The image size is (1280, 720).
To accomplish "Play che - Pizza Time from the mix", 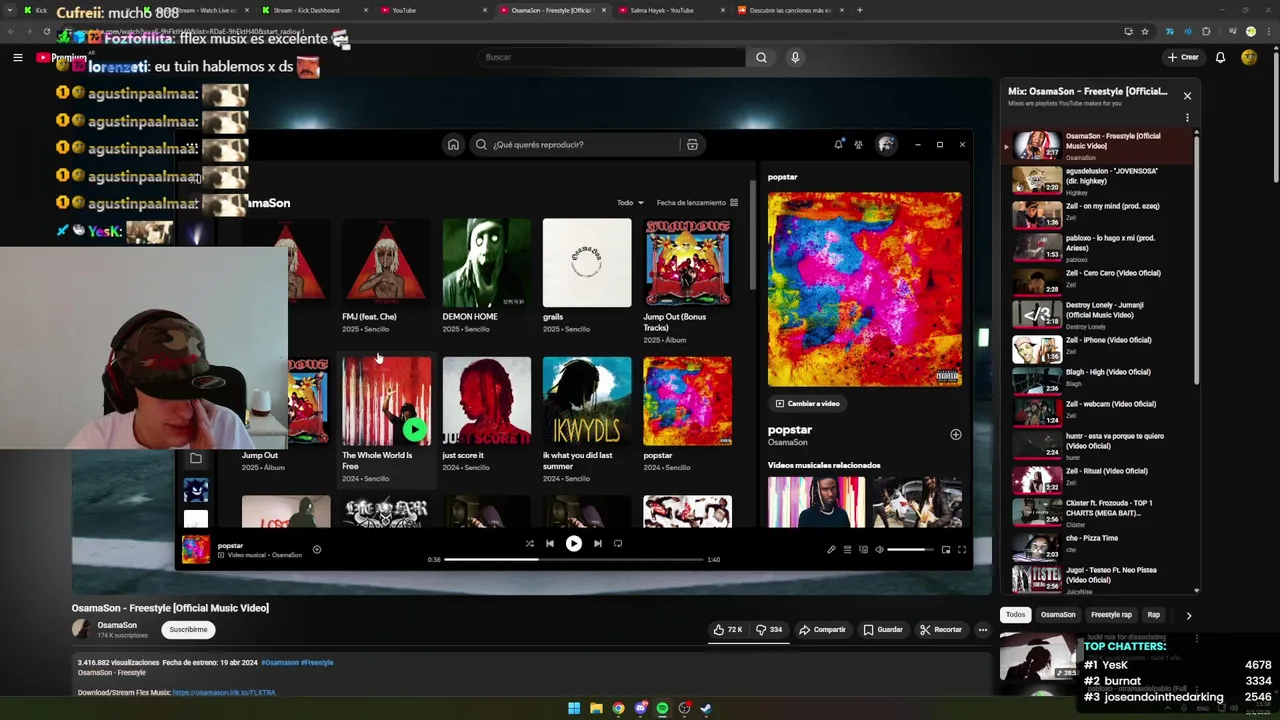I will (1100, 547).
